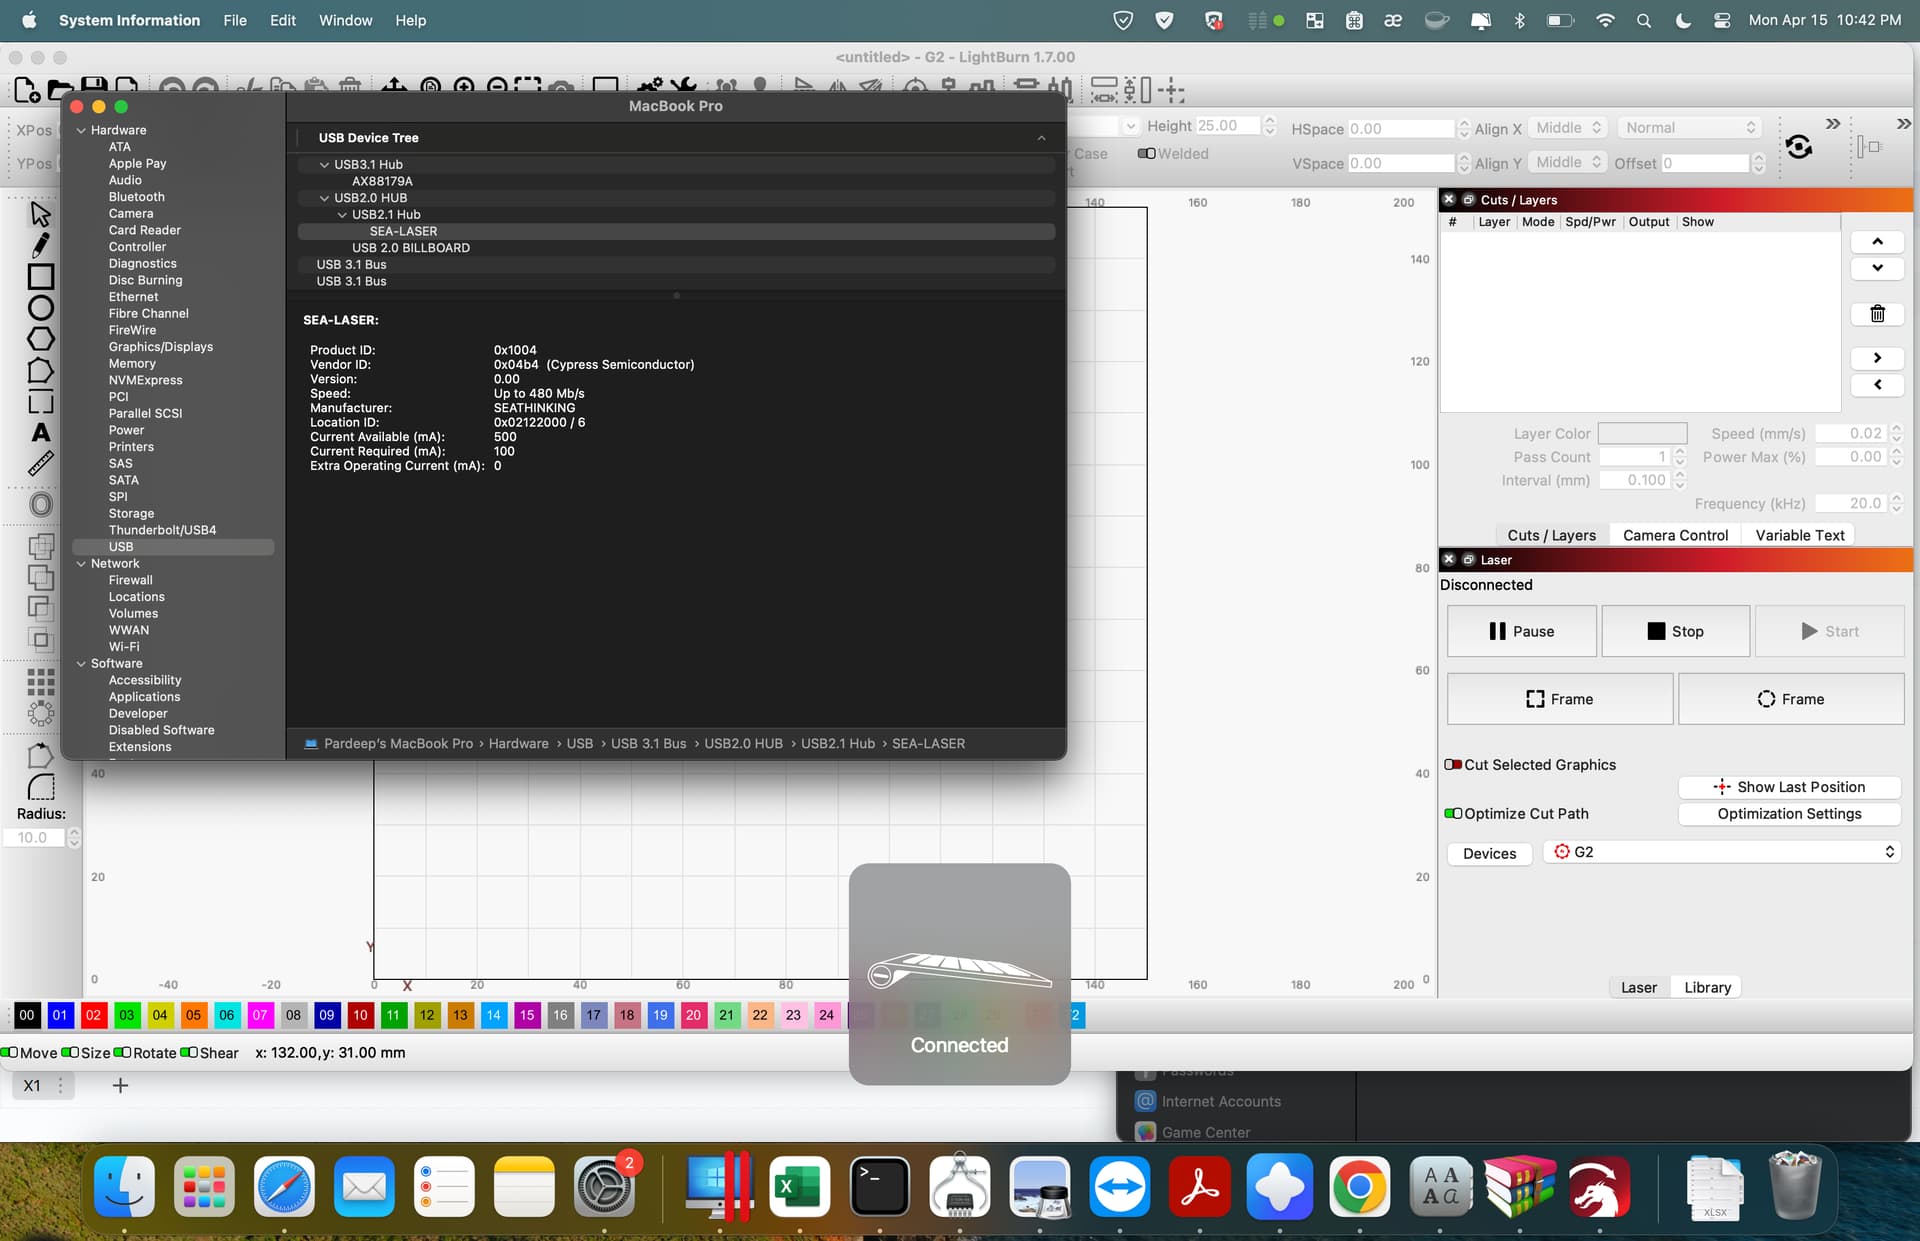Choose the Rectangle drawing tool
This screenshot has width=1920, height=1241.
coord(40,276)
